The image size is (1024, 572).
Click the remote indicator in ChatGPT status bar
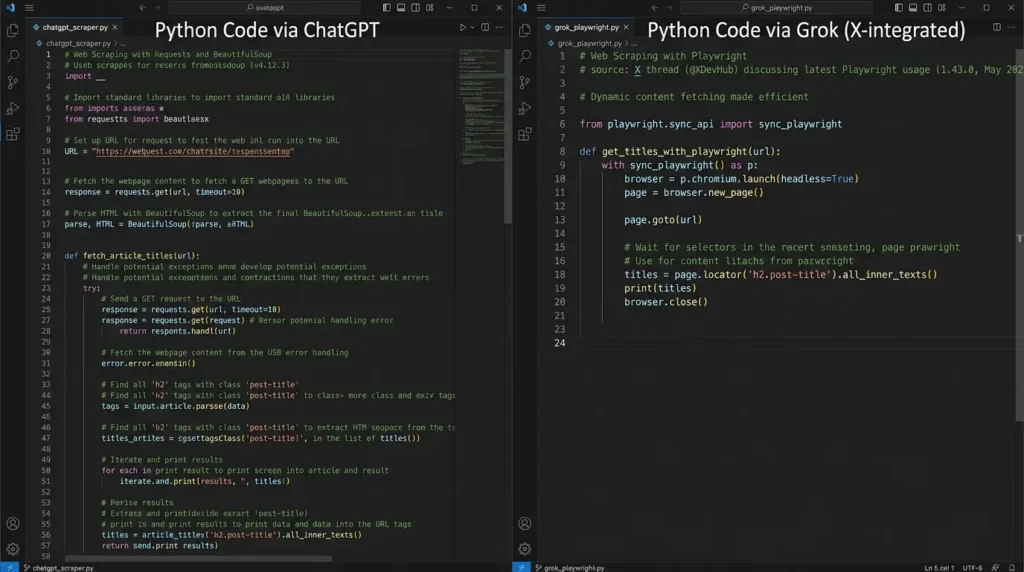[9, 567]
